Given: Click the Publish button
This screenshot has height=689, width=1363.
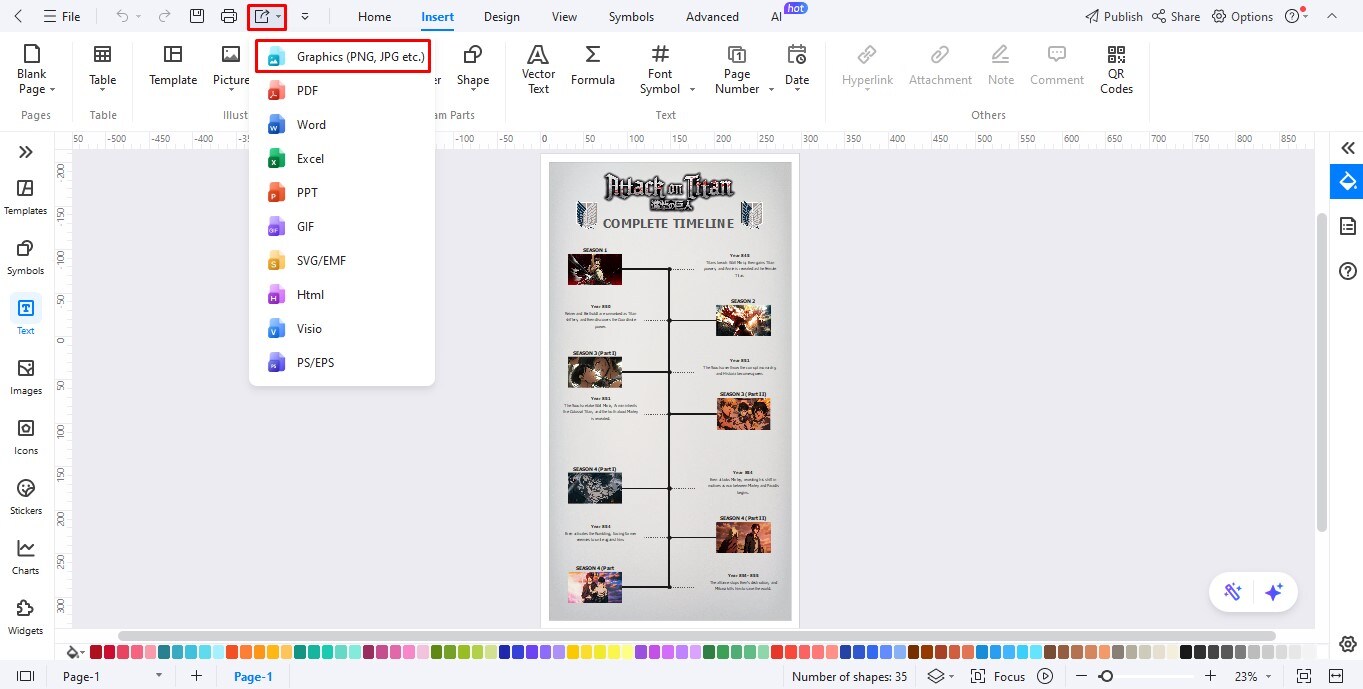Looking at the screenshot, I should [x=1114, y=16].
